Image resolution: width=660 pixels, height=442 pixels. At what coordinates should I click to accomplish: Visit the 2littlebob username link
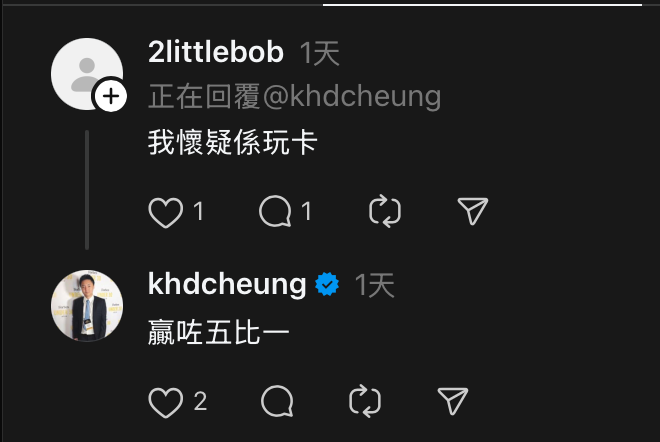[216, 52]
